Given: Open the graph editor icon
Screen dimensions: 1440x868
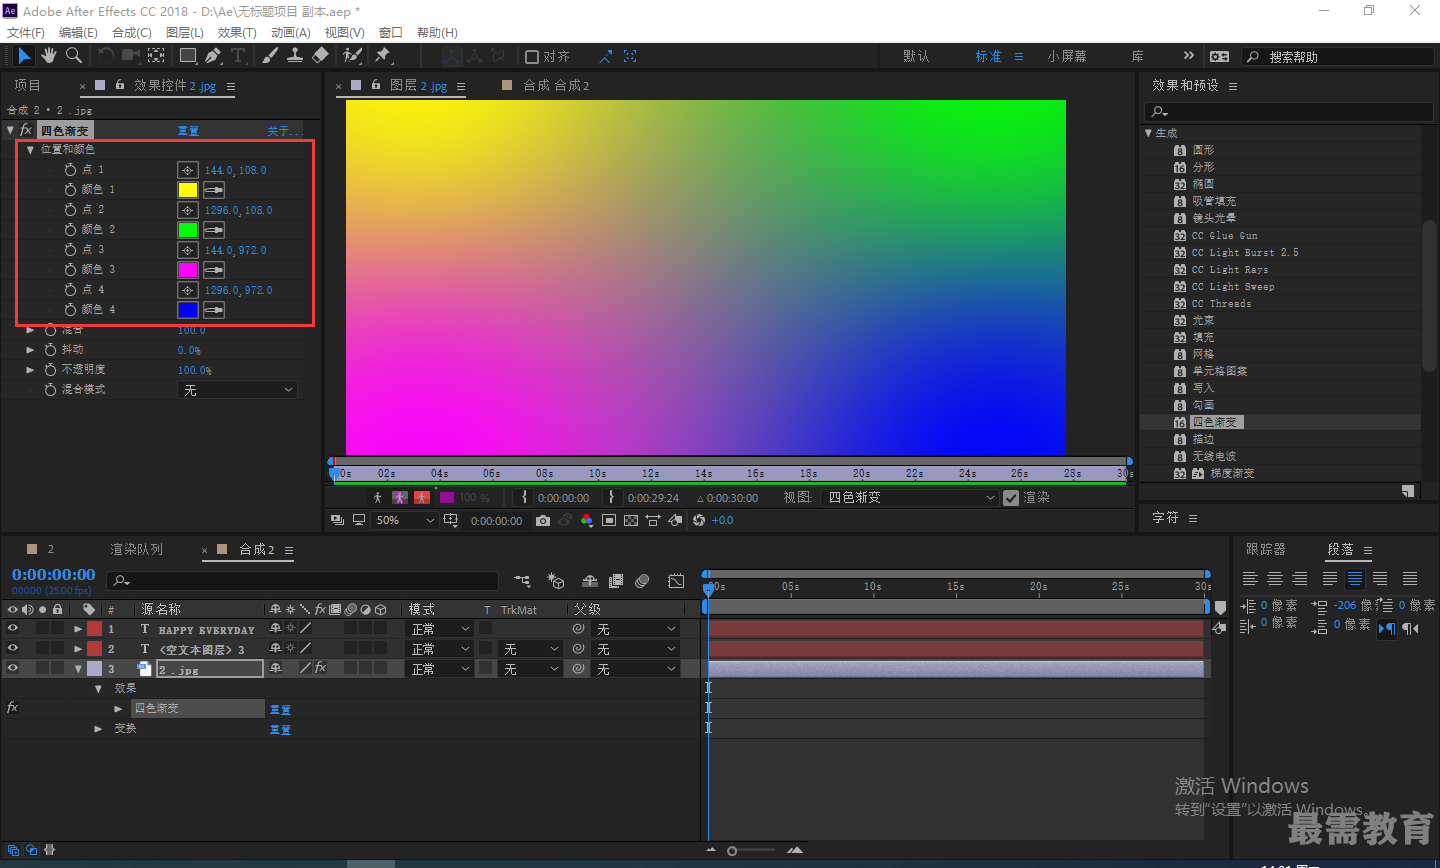Looking at the screenshot, I should click(x=676, y=580).
